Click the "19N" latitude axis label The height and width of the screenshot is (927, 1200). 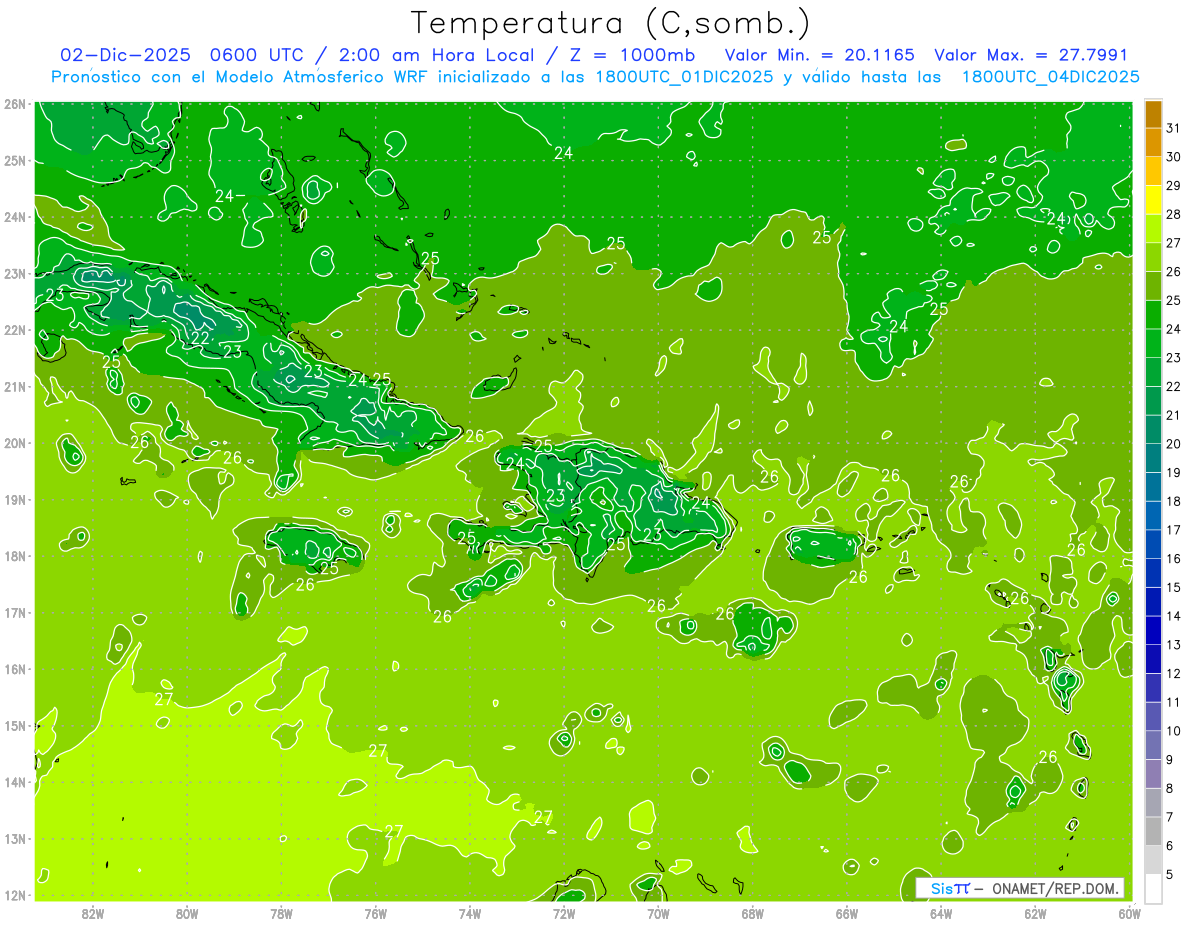point(14,499)
